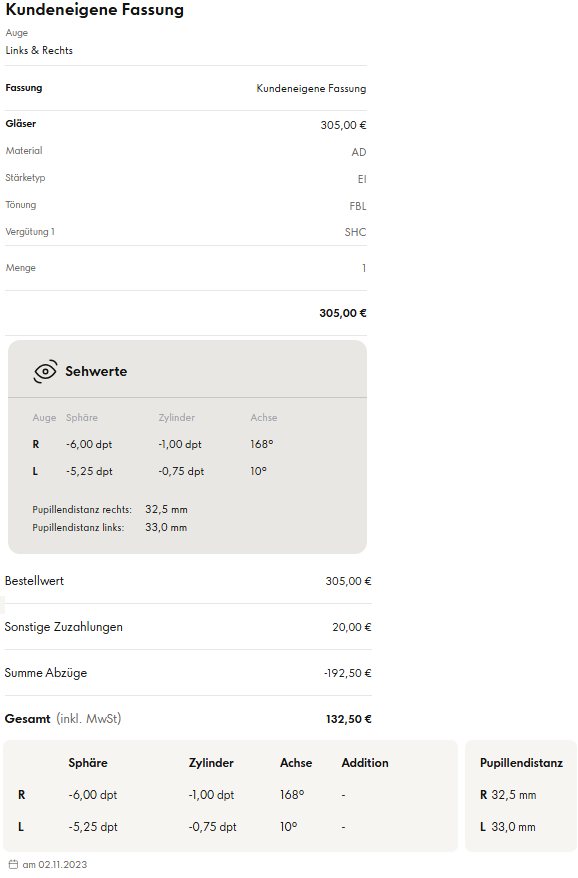Click the Summe Abzüge amount -192,50 €

[347, 673]
